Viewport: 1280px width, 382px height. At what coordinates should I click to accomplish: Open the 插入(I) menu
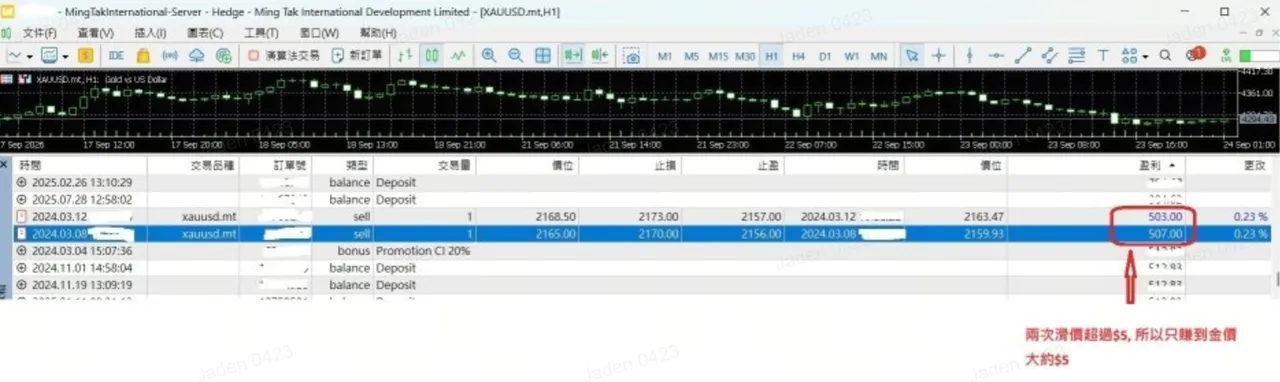tap(150, 33)
